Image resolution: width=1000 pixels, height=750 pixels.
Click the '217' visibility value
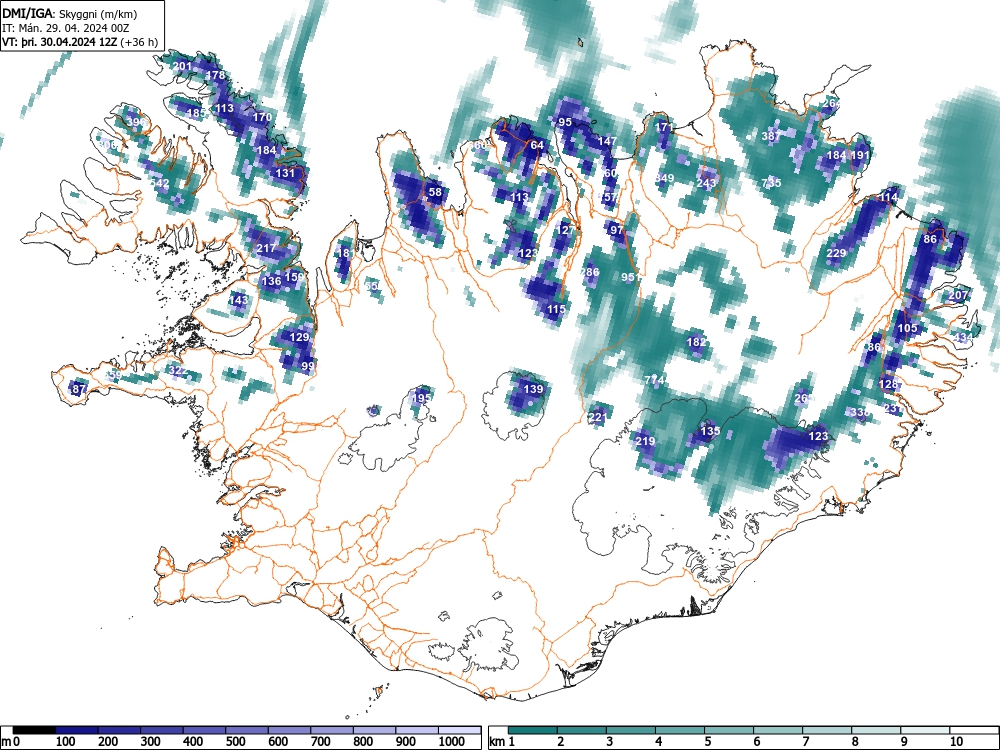pyautogui.click(x=266, y=249)
